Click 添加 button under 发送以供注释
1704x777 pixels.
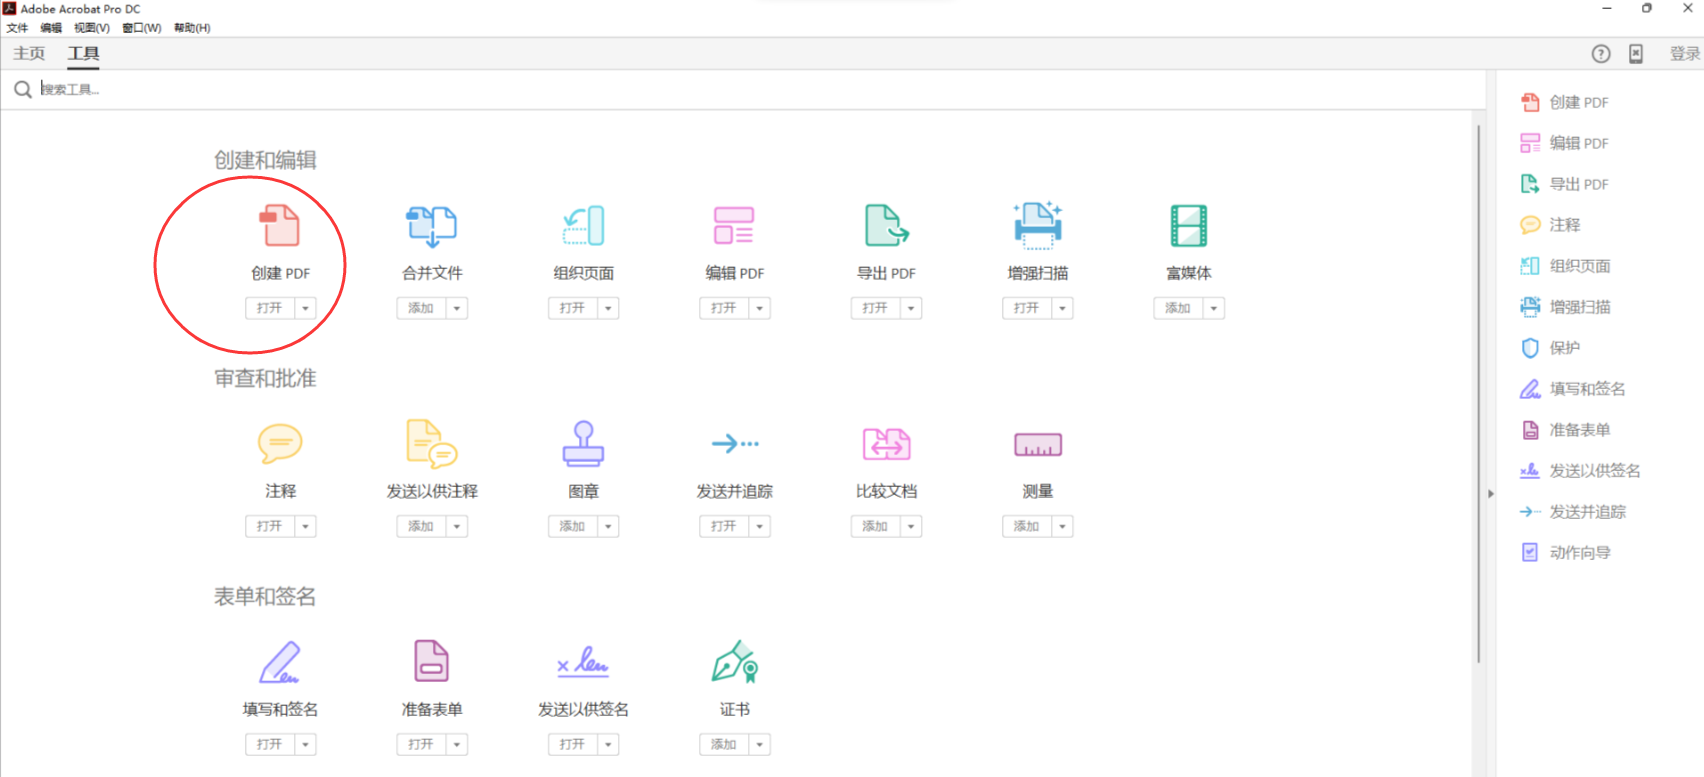421,526
